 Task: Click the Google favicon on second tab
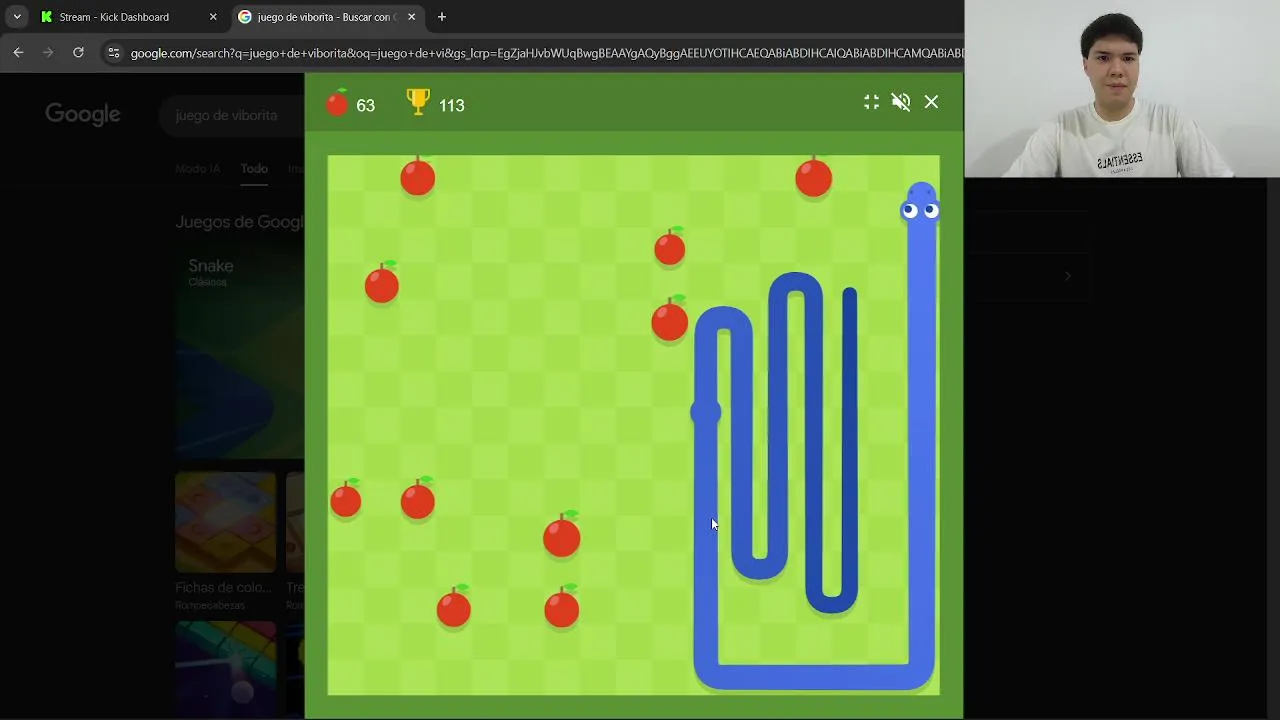pyautogui.click(x=244, y=17)
